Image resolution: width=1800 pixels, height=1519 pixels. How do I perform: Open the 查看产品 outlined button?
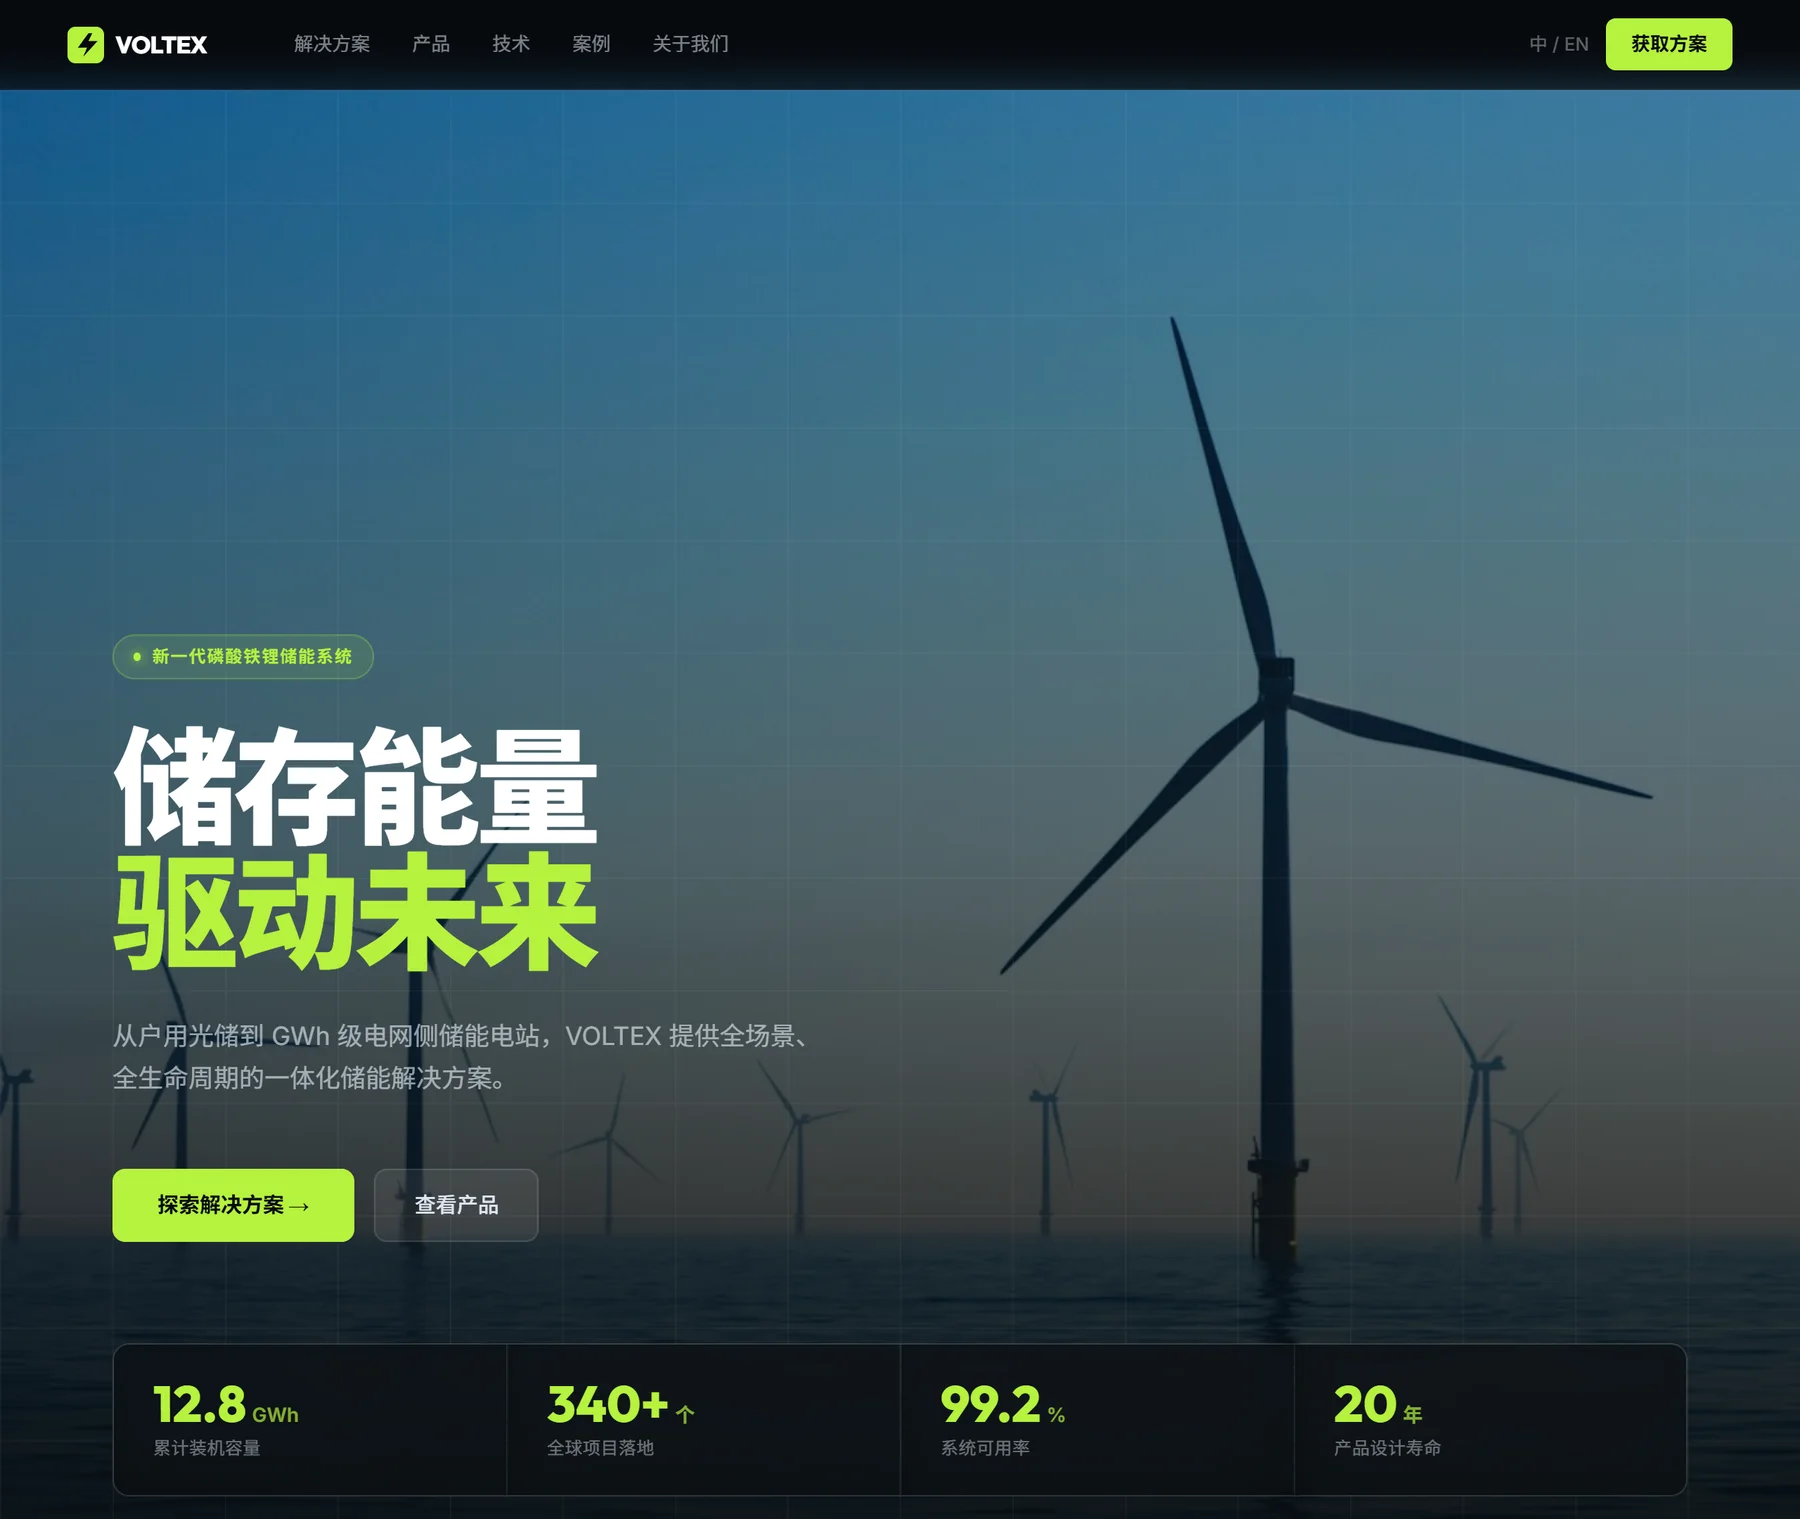pos(456,1205)
